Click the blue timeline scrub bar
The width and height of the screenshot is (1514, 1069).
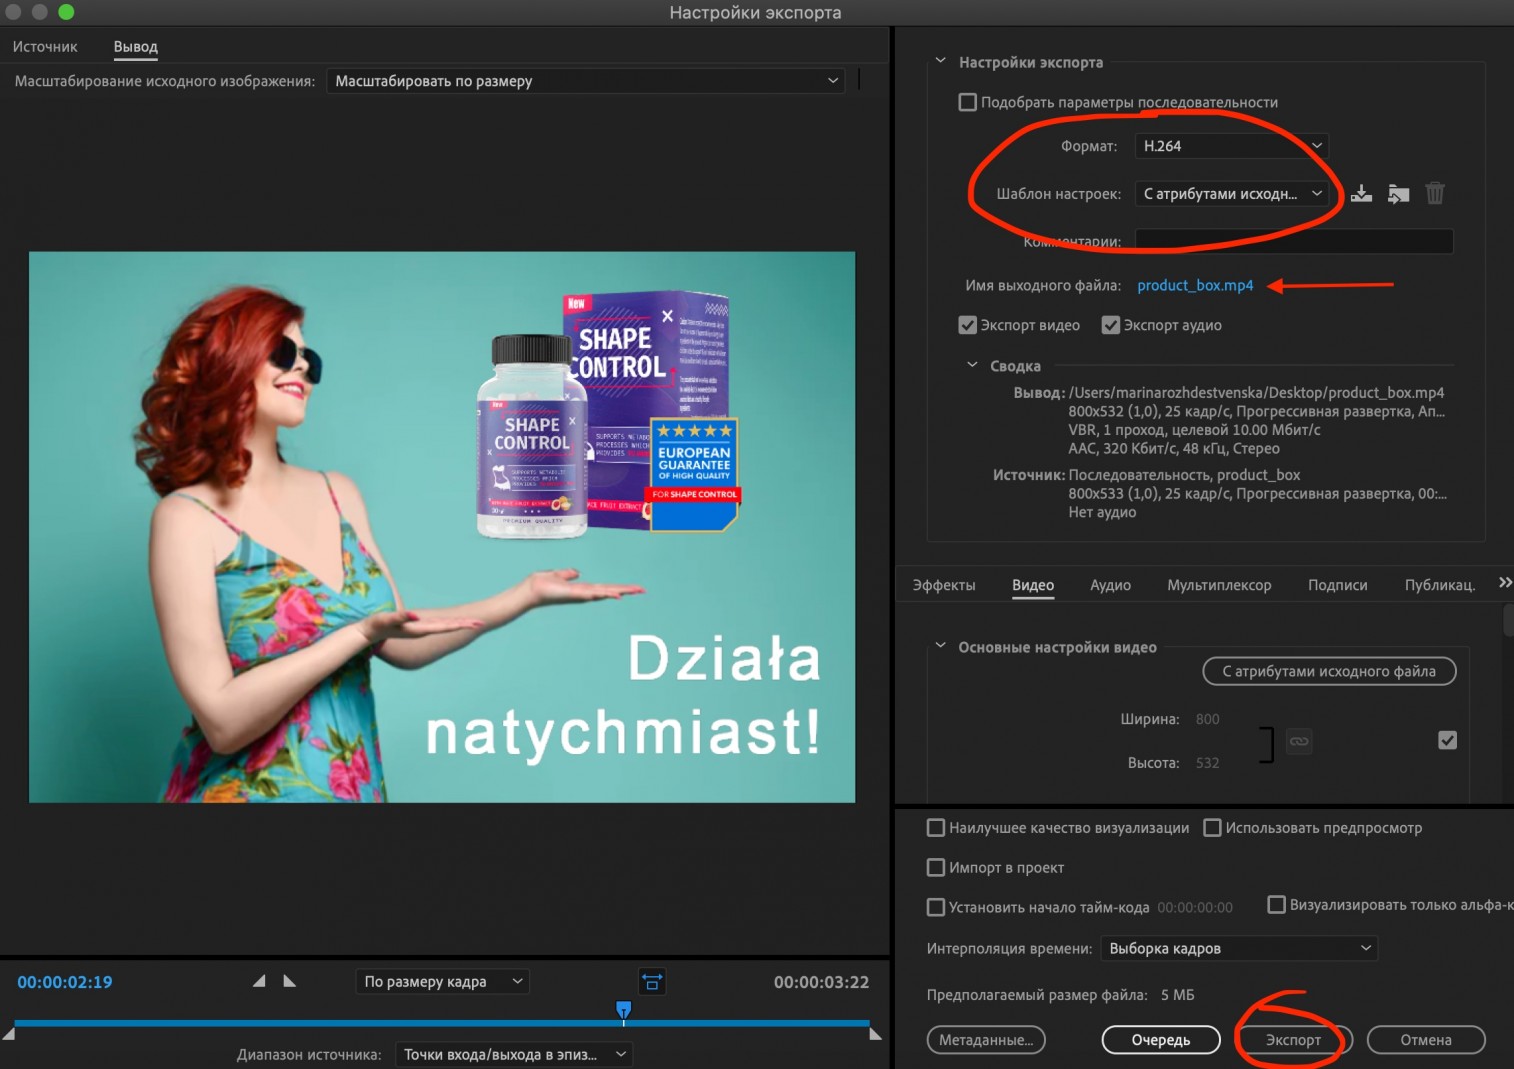[442, 1023]
